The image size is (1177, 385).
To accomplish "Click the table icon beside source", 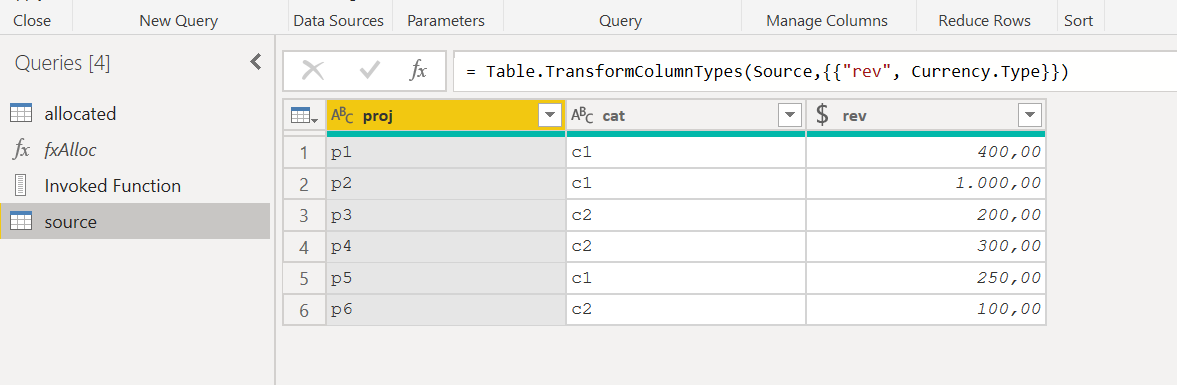I will (x=21, y=221).
